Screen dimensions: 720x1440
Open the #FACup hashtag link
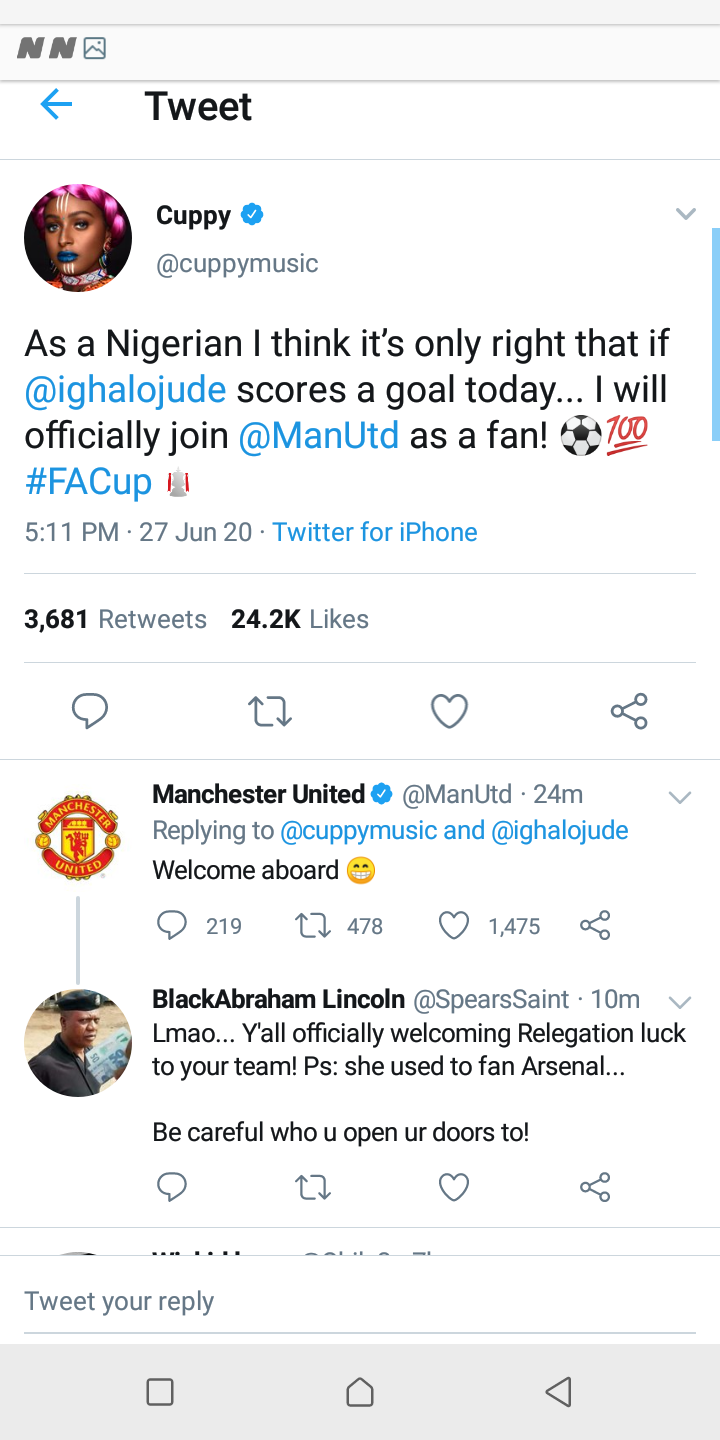pos(88,481)
